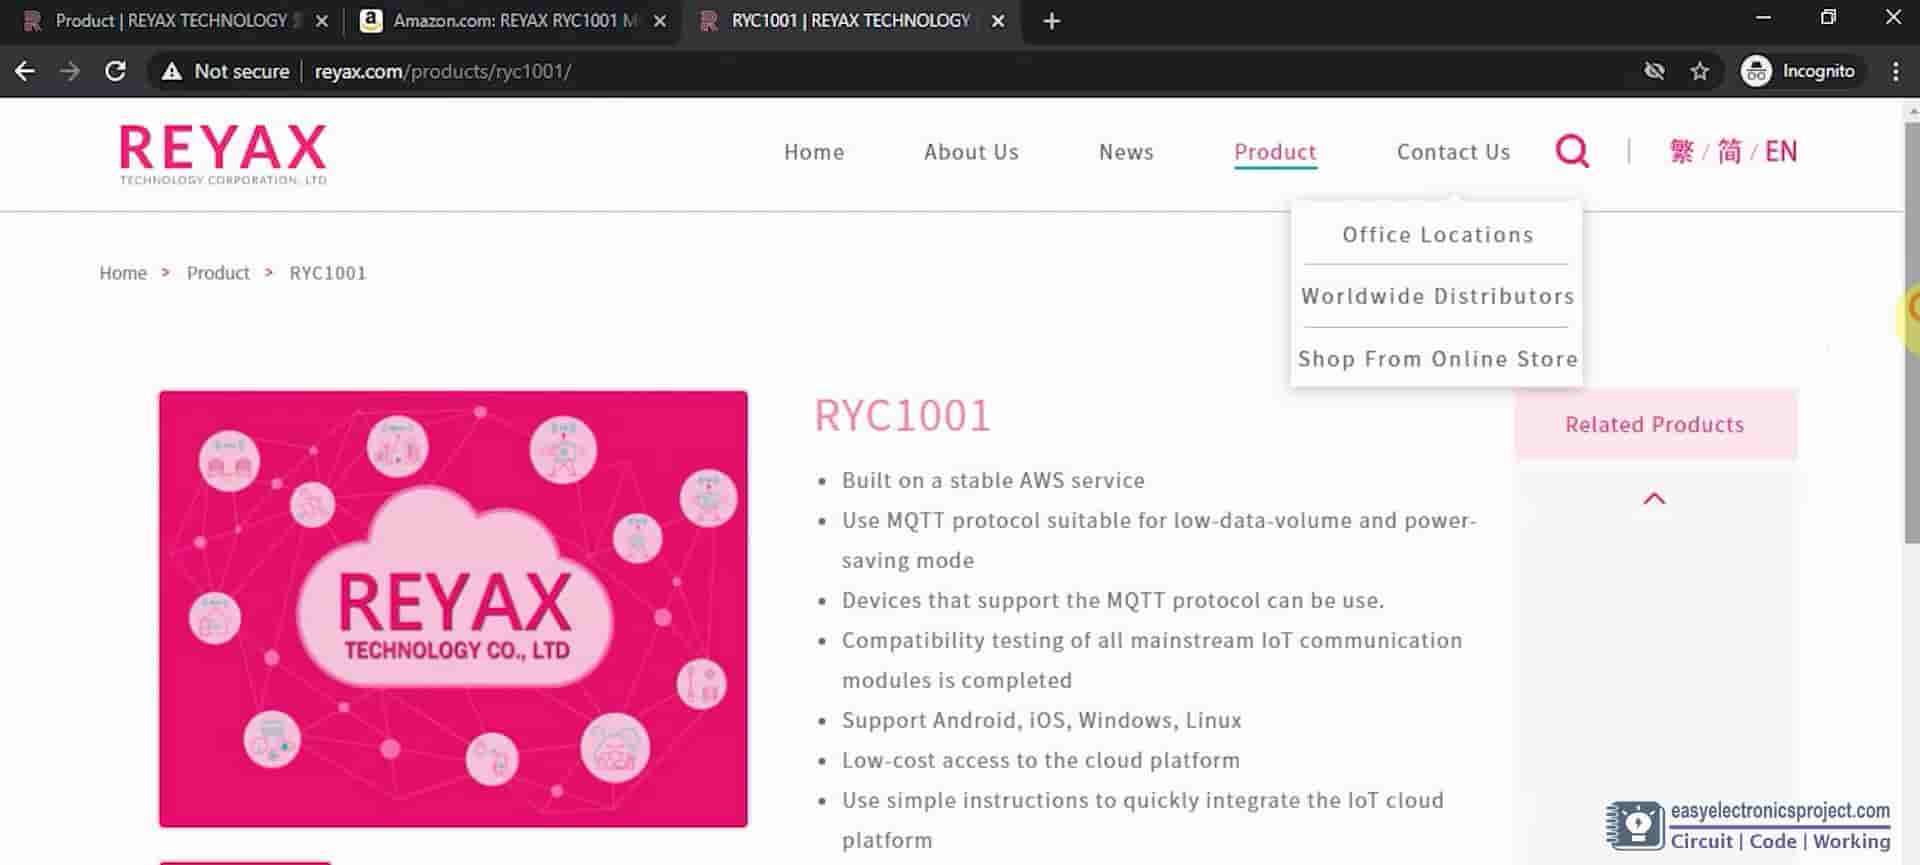Open a new browser tab

pos(1051,21)
